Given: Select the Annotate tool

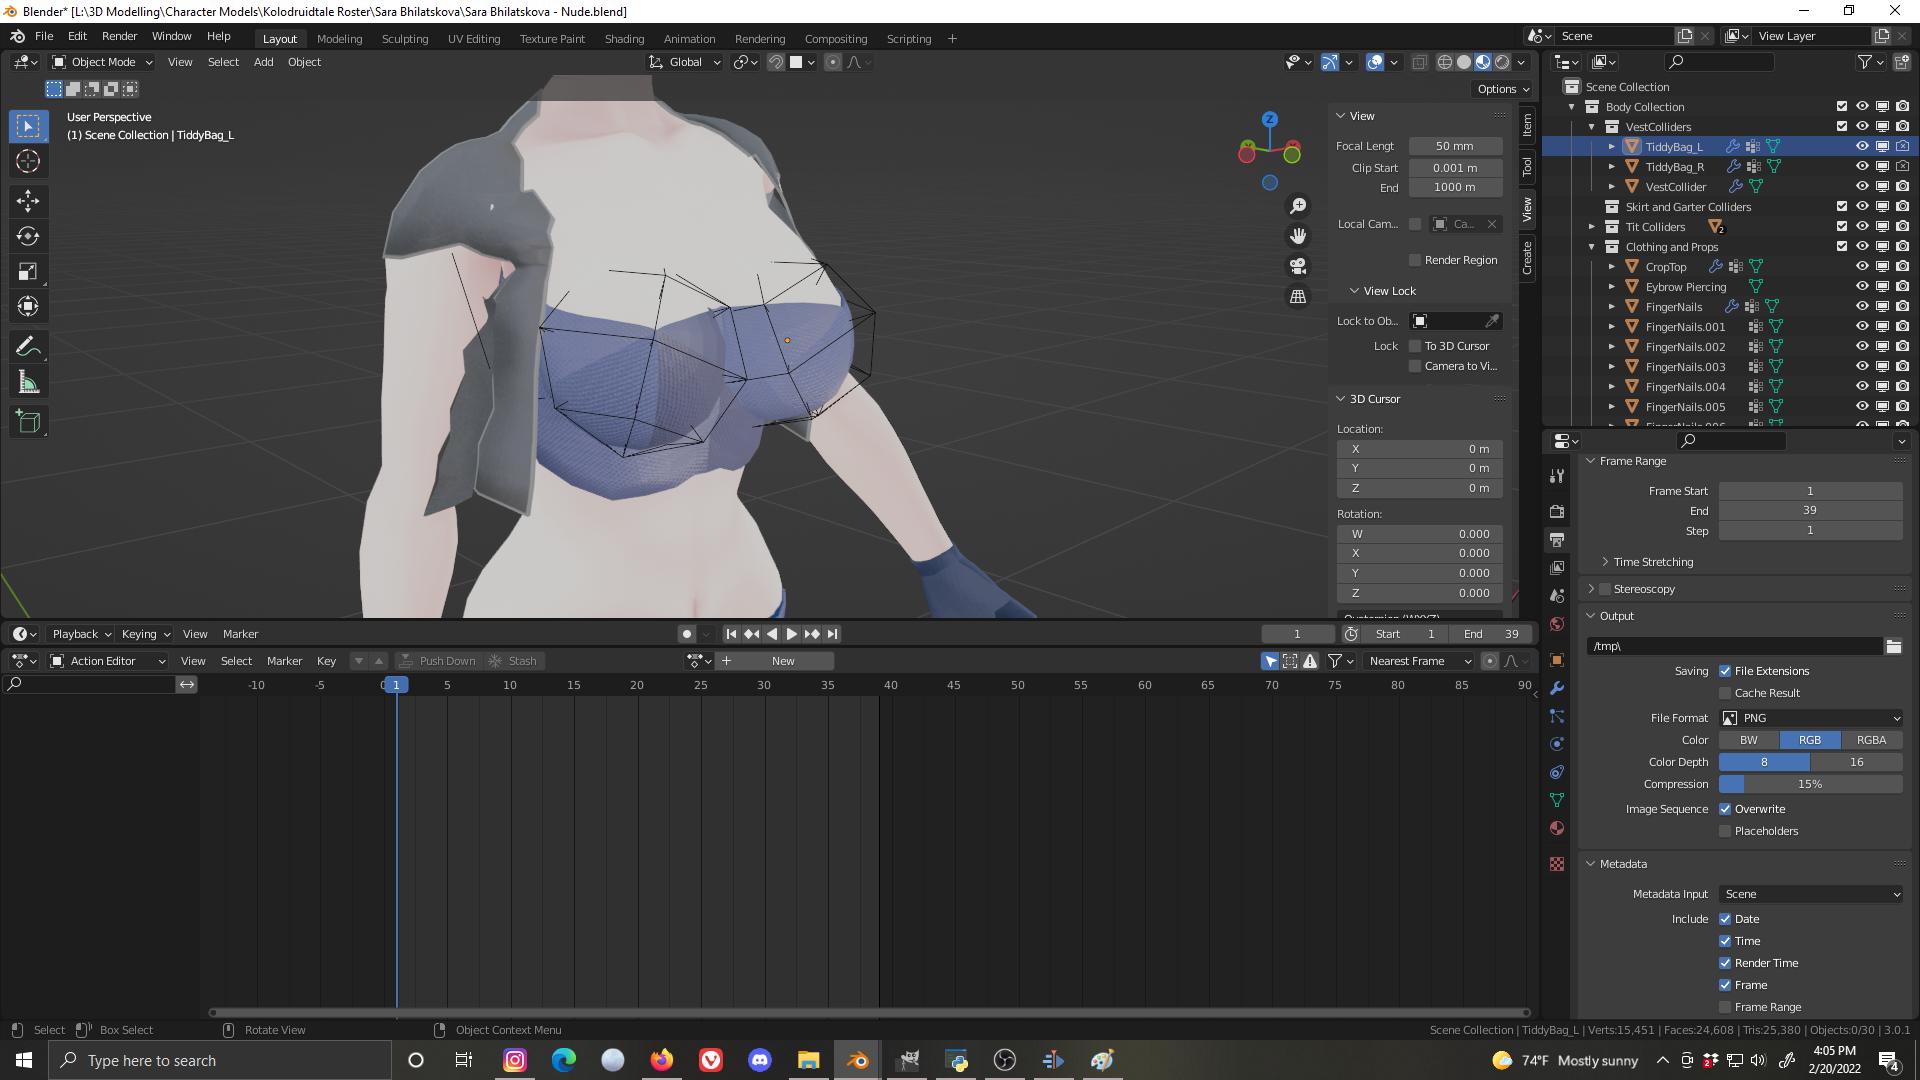Looking at the screenshot, I should [28, 347].
